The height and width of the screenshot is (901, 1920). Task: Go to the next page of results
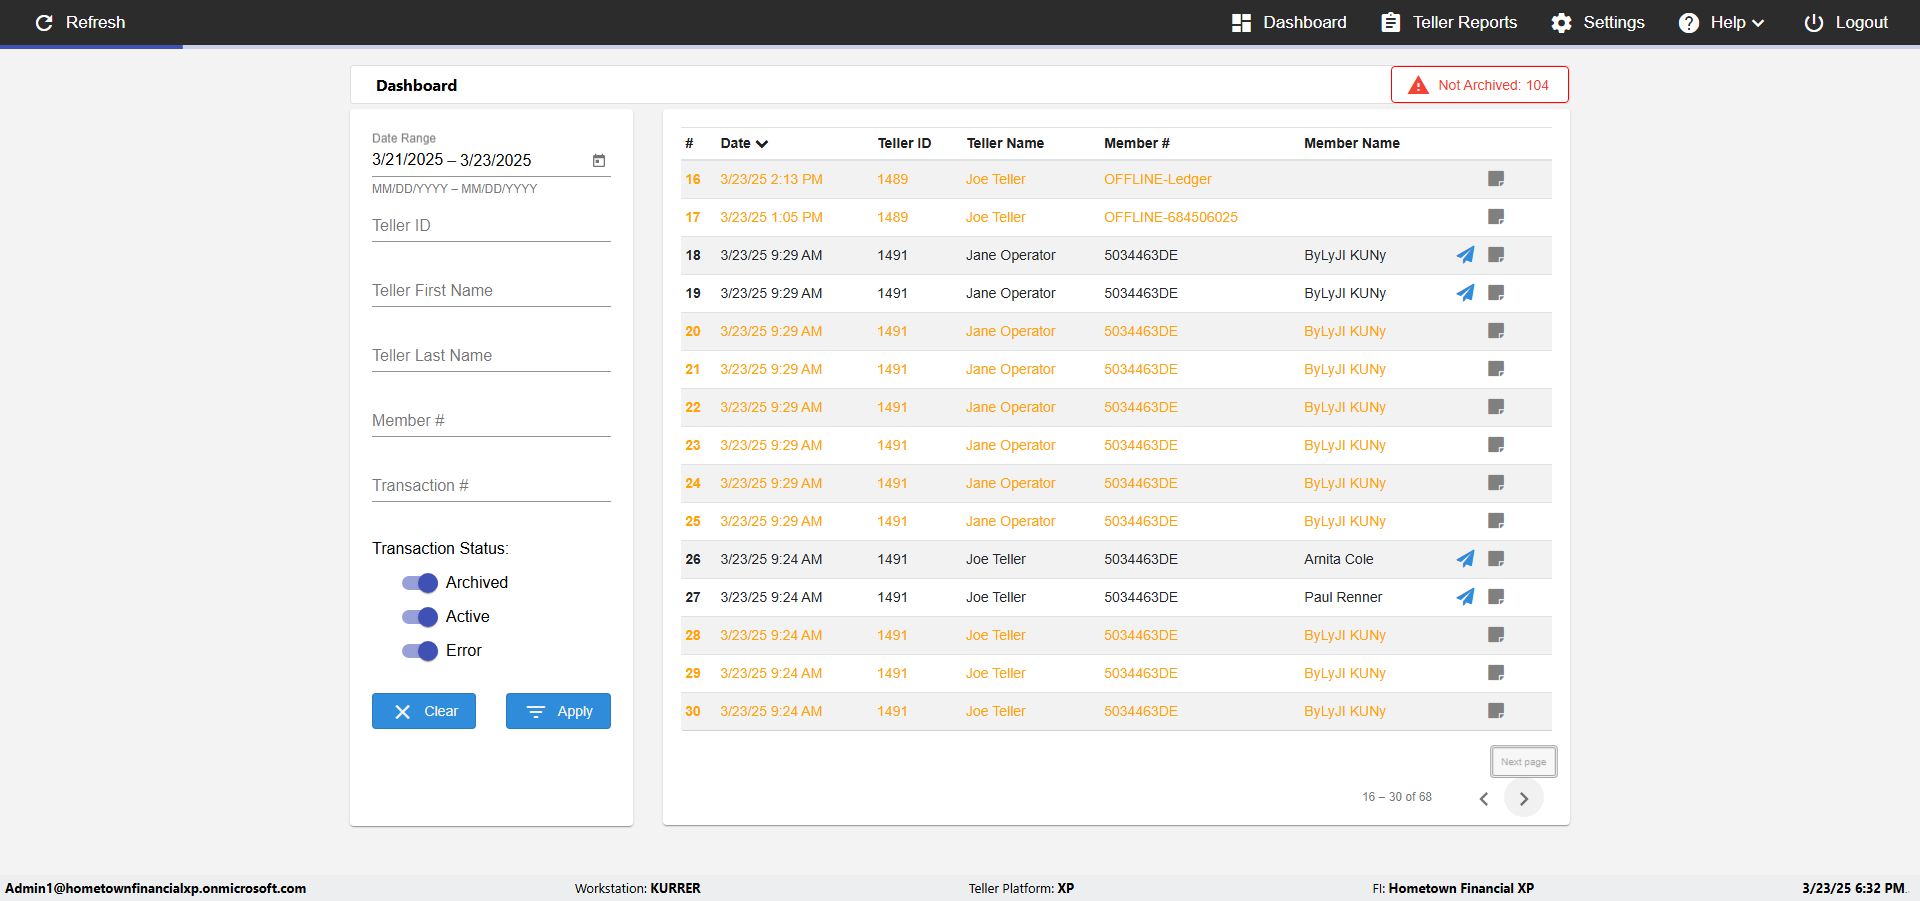1523,798
